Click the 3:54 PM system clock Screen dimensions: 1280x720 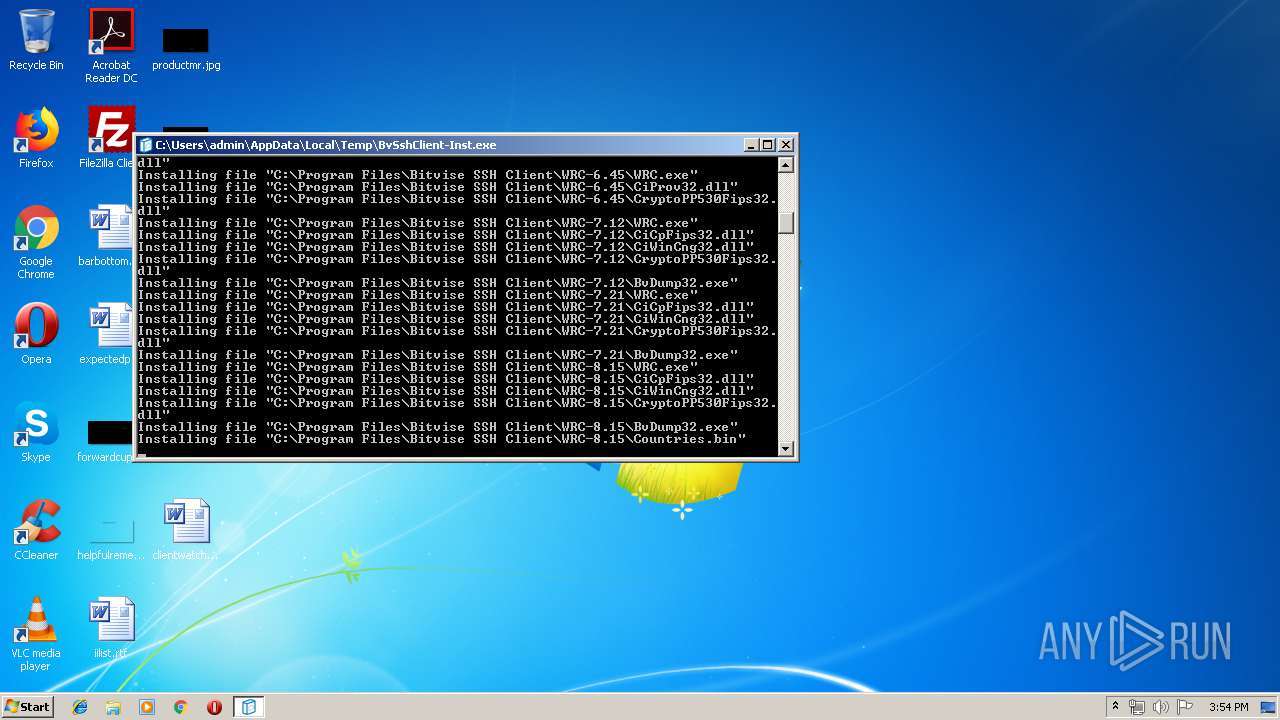point(1228,707)
